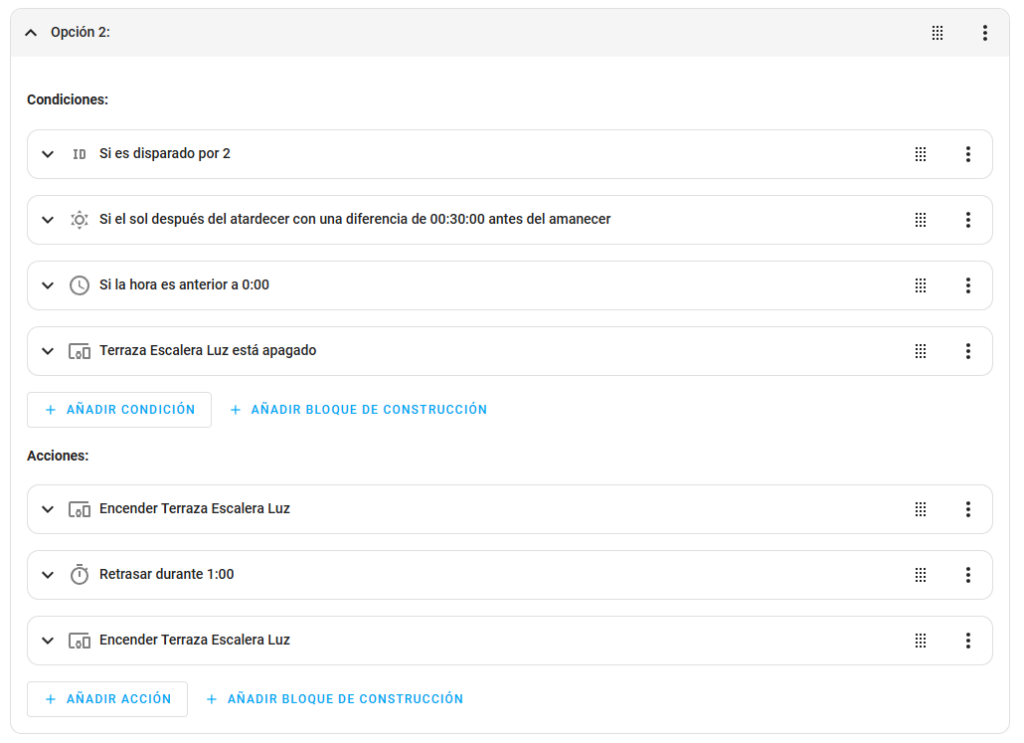Click drag handle on the sun condition row
This screenshot has height=743, width=1024.
coord(920,220)
